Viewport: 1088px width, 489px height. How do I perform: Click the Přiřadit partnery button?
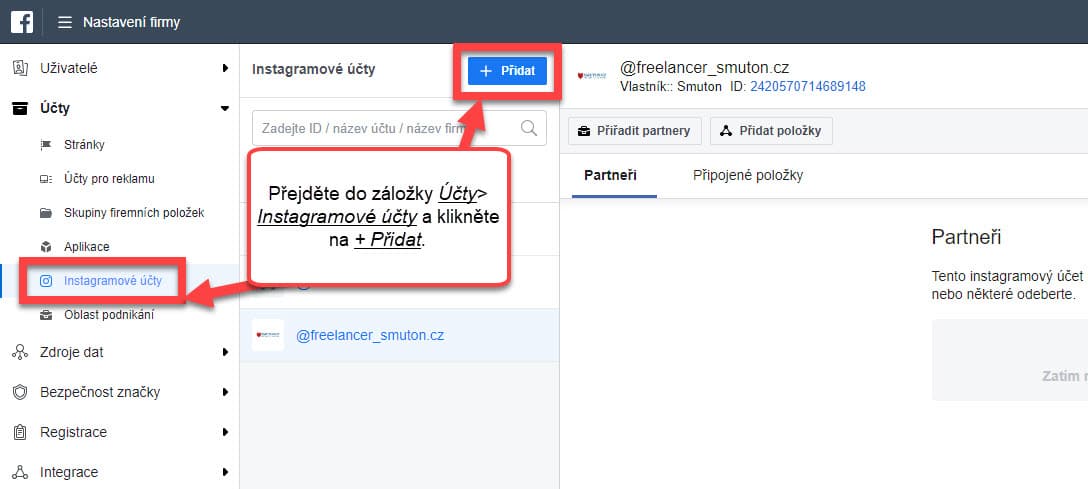click(x=635, y=130)
